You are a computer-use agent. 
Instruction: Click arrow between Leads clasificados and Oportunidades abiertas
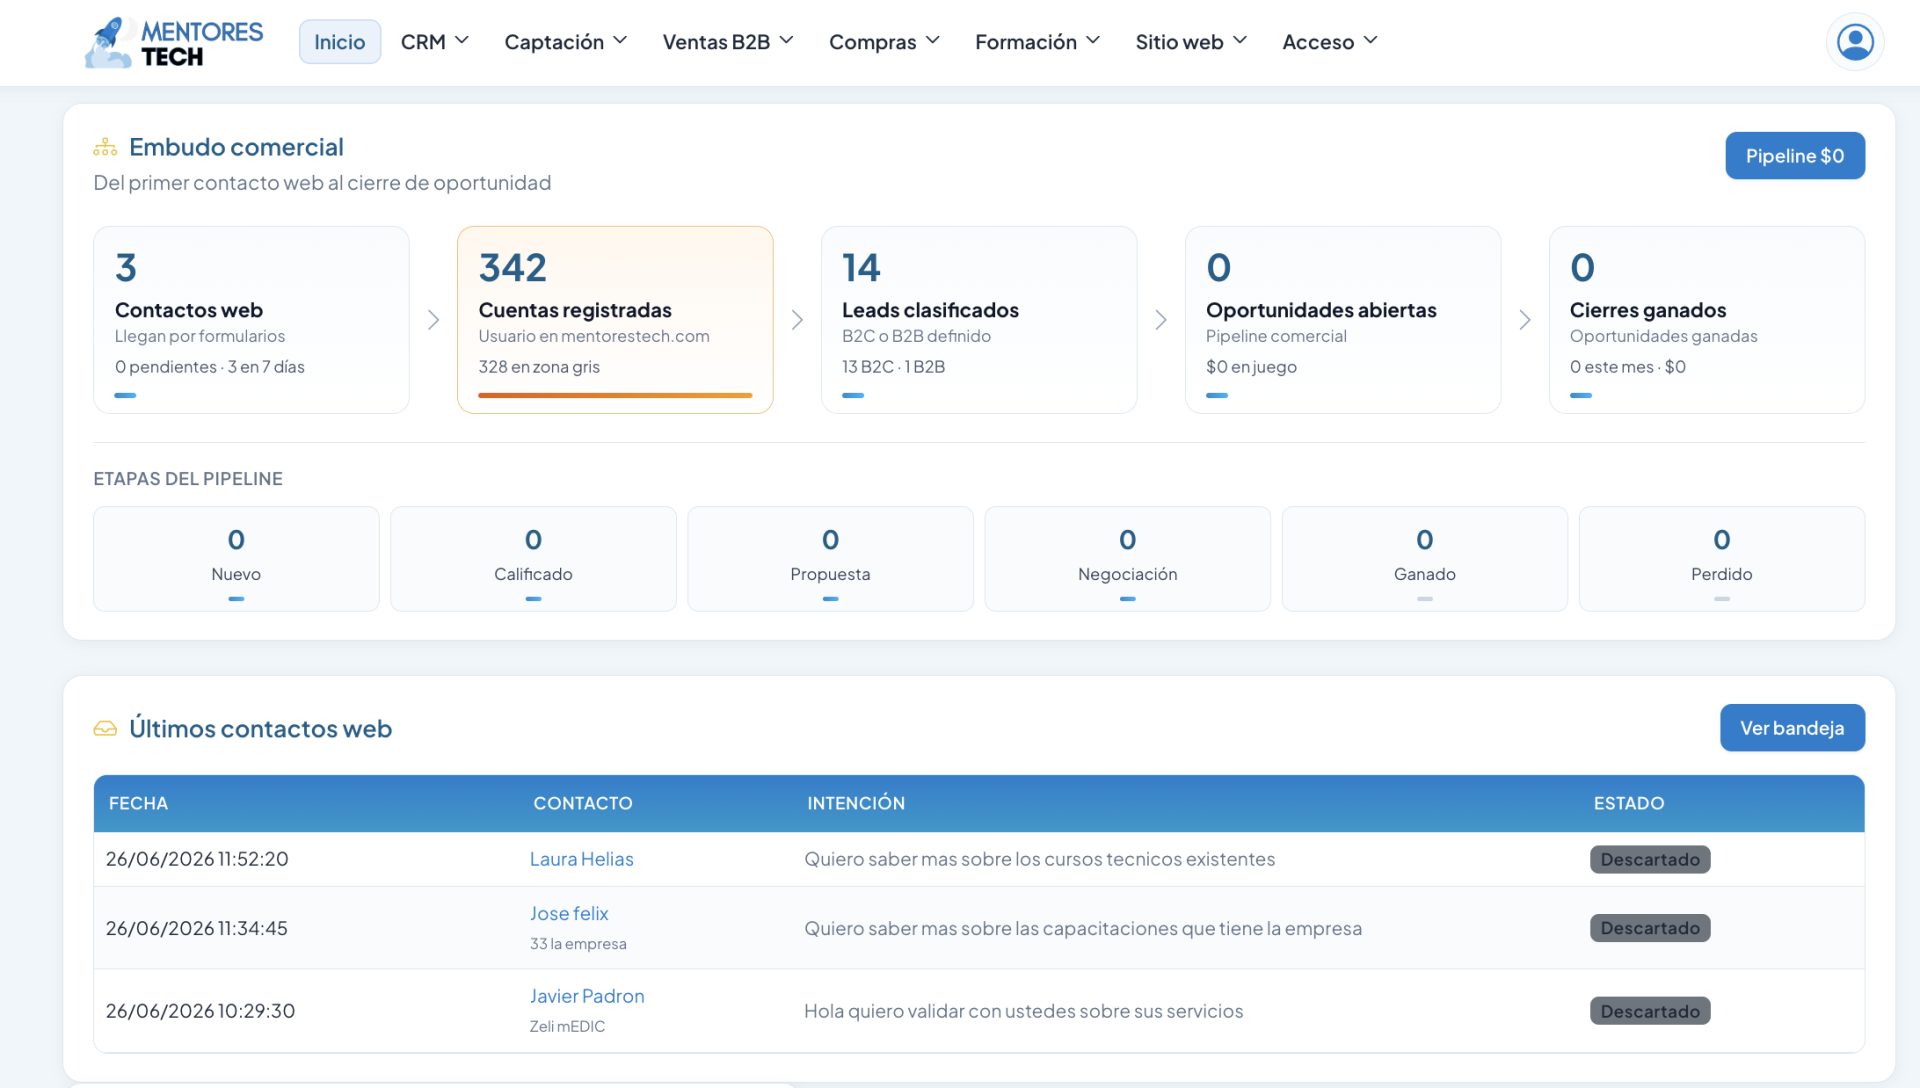pyautogui.click(x=1161, y=320)
